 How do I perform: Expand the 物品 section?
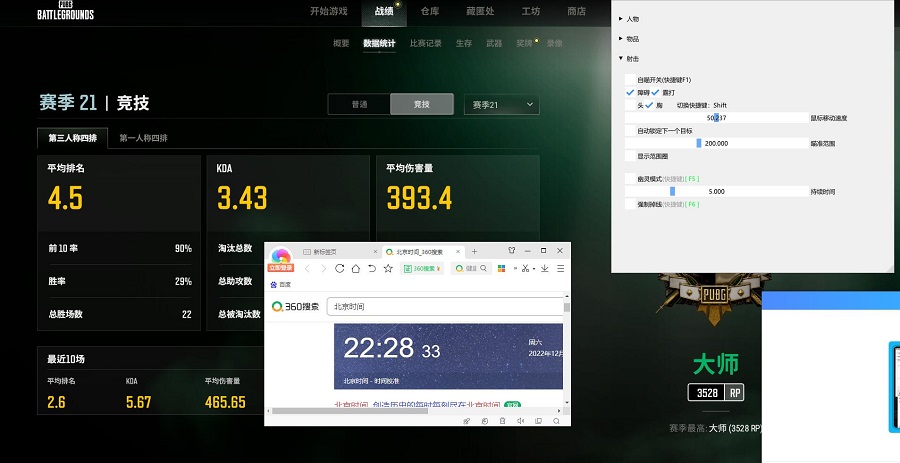click(629, 39)
